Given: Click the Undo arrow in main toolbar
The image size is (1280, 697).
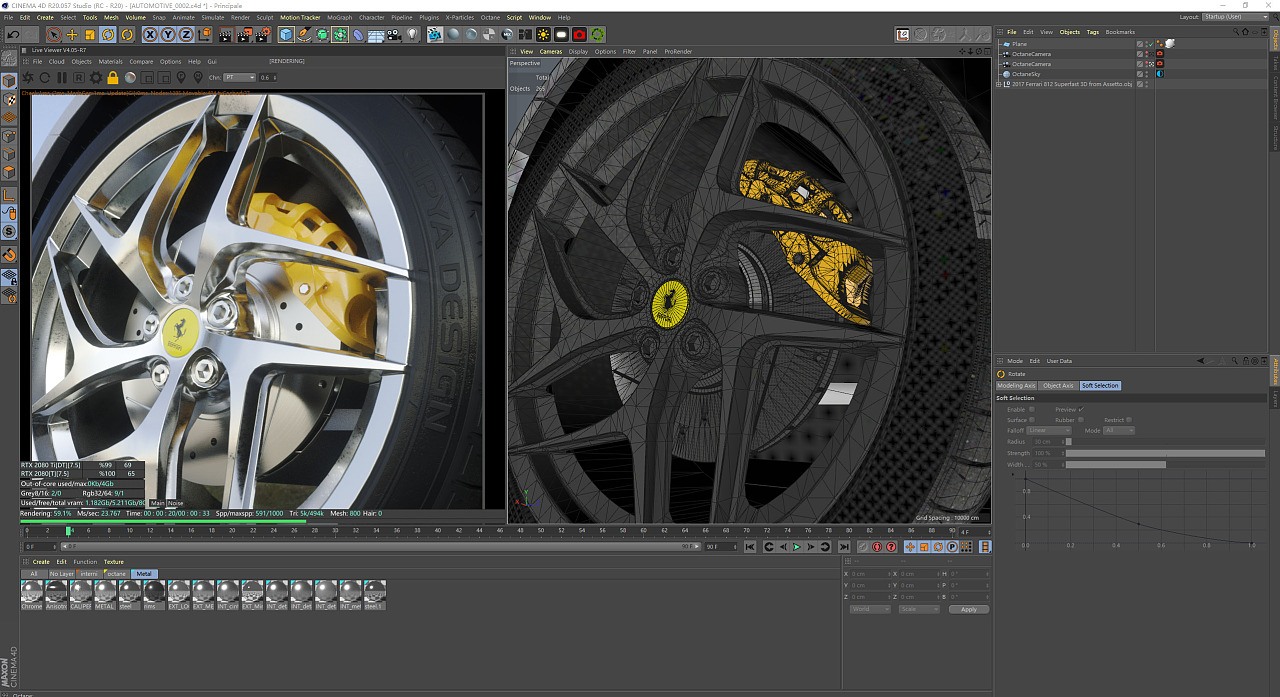Looking at the screenshot, I should tap(13, 35).
